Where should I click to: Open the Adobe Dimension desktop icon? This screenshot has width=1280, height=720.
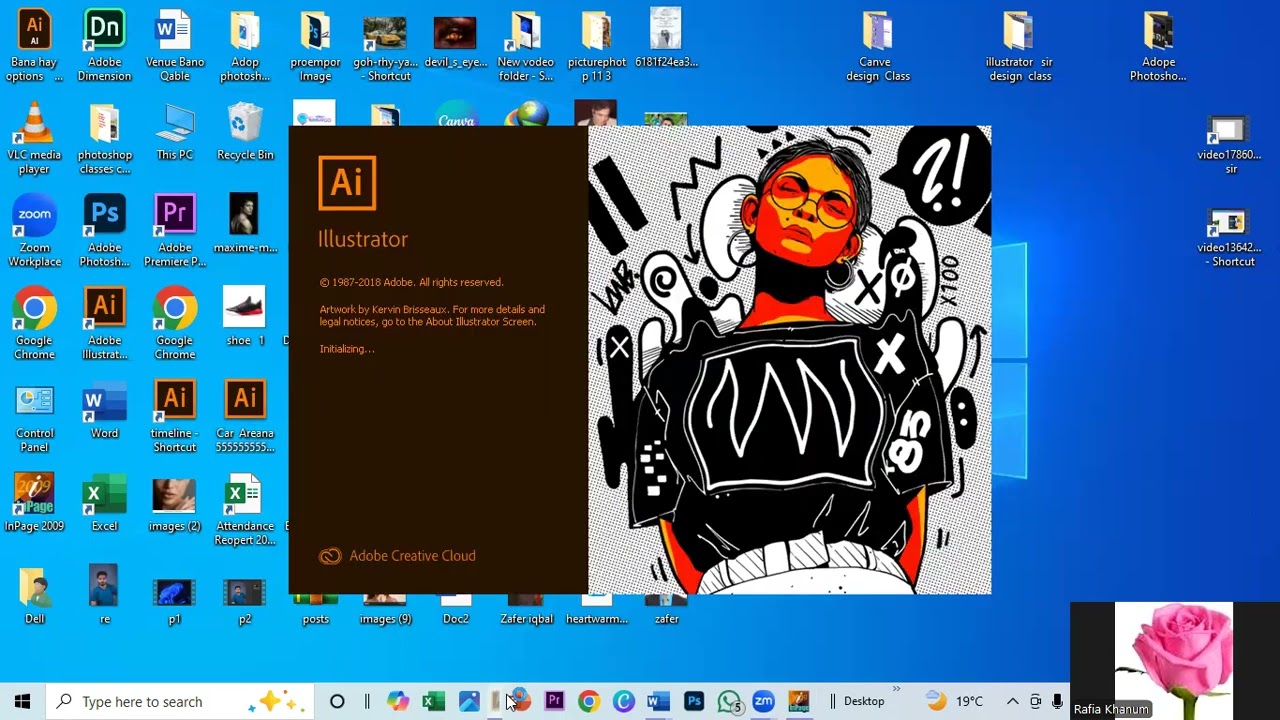[x=104, y=45]
